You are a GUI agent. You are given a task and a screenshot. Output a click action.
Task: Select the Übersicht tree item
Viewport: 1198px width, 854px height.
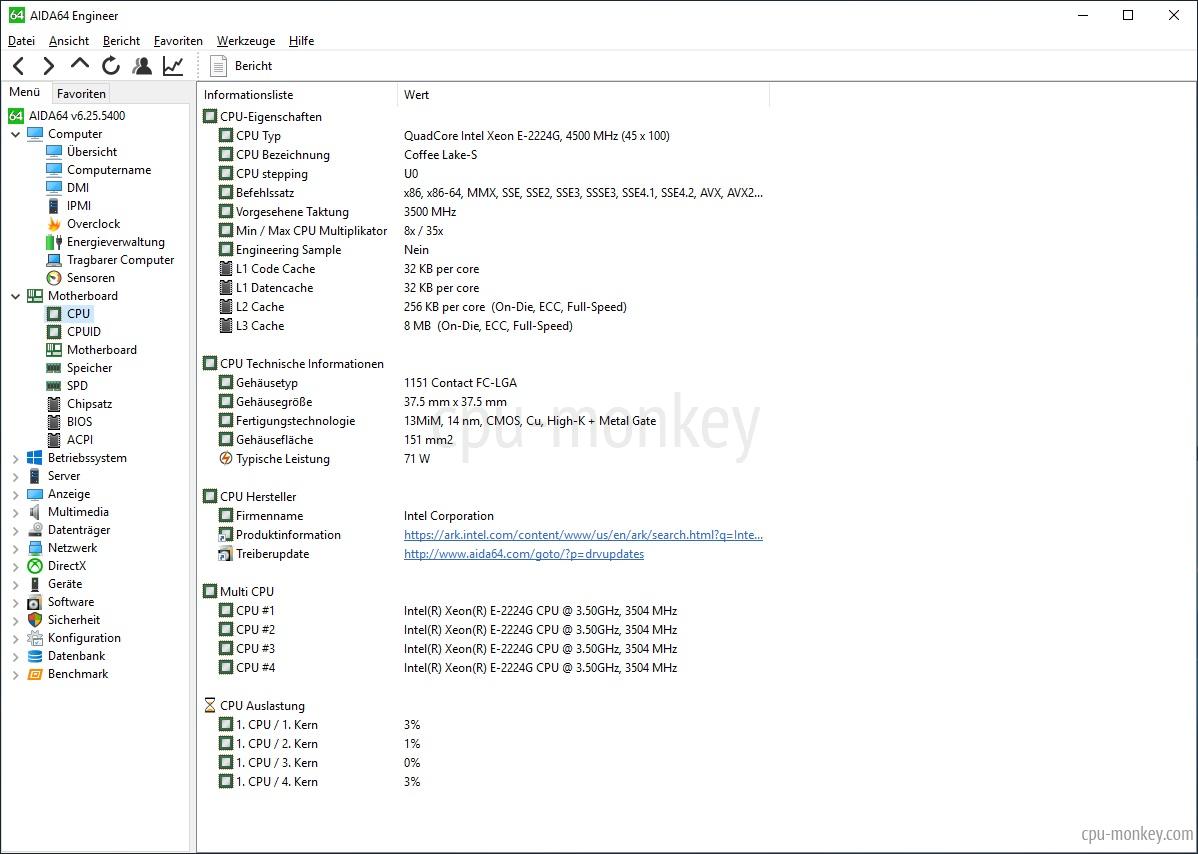coord(92,151)
